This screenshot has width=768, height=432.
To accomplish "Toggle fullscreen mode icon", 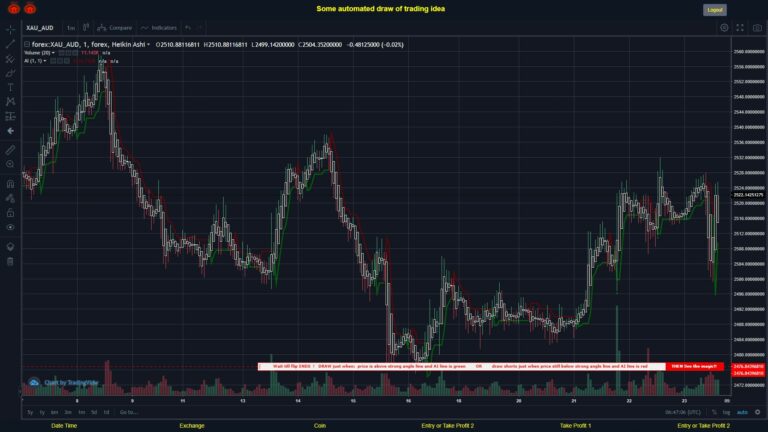I will 740,28.
